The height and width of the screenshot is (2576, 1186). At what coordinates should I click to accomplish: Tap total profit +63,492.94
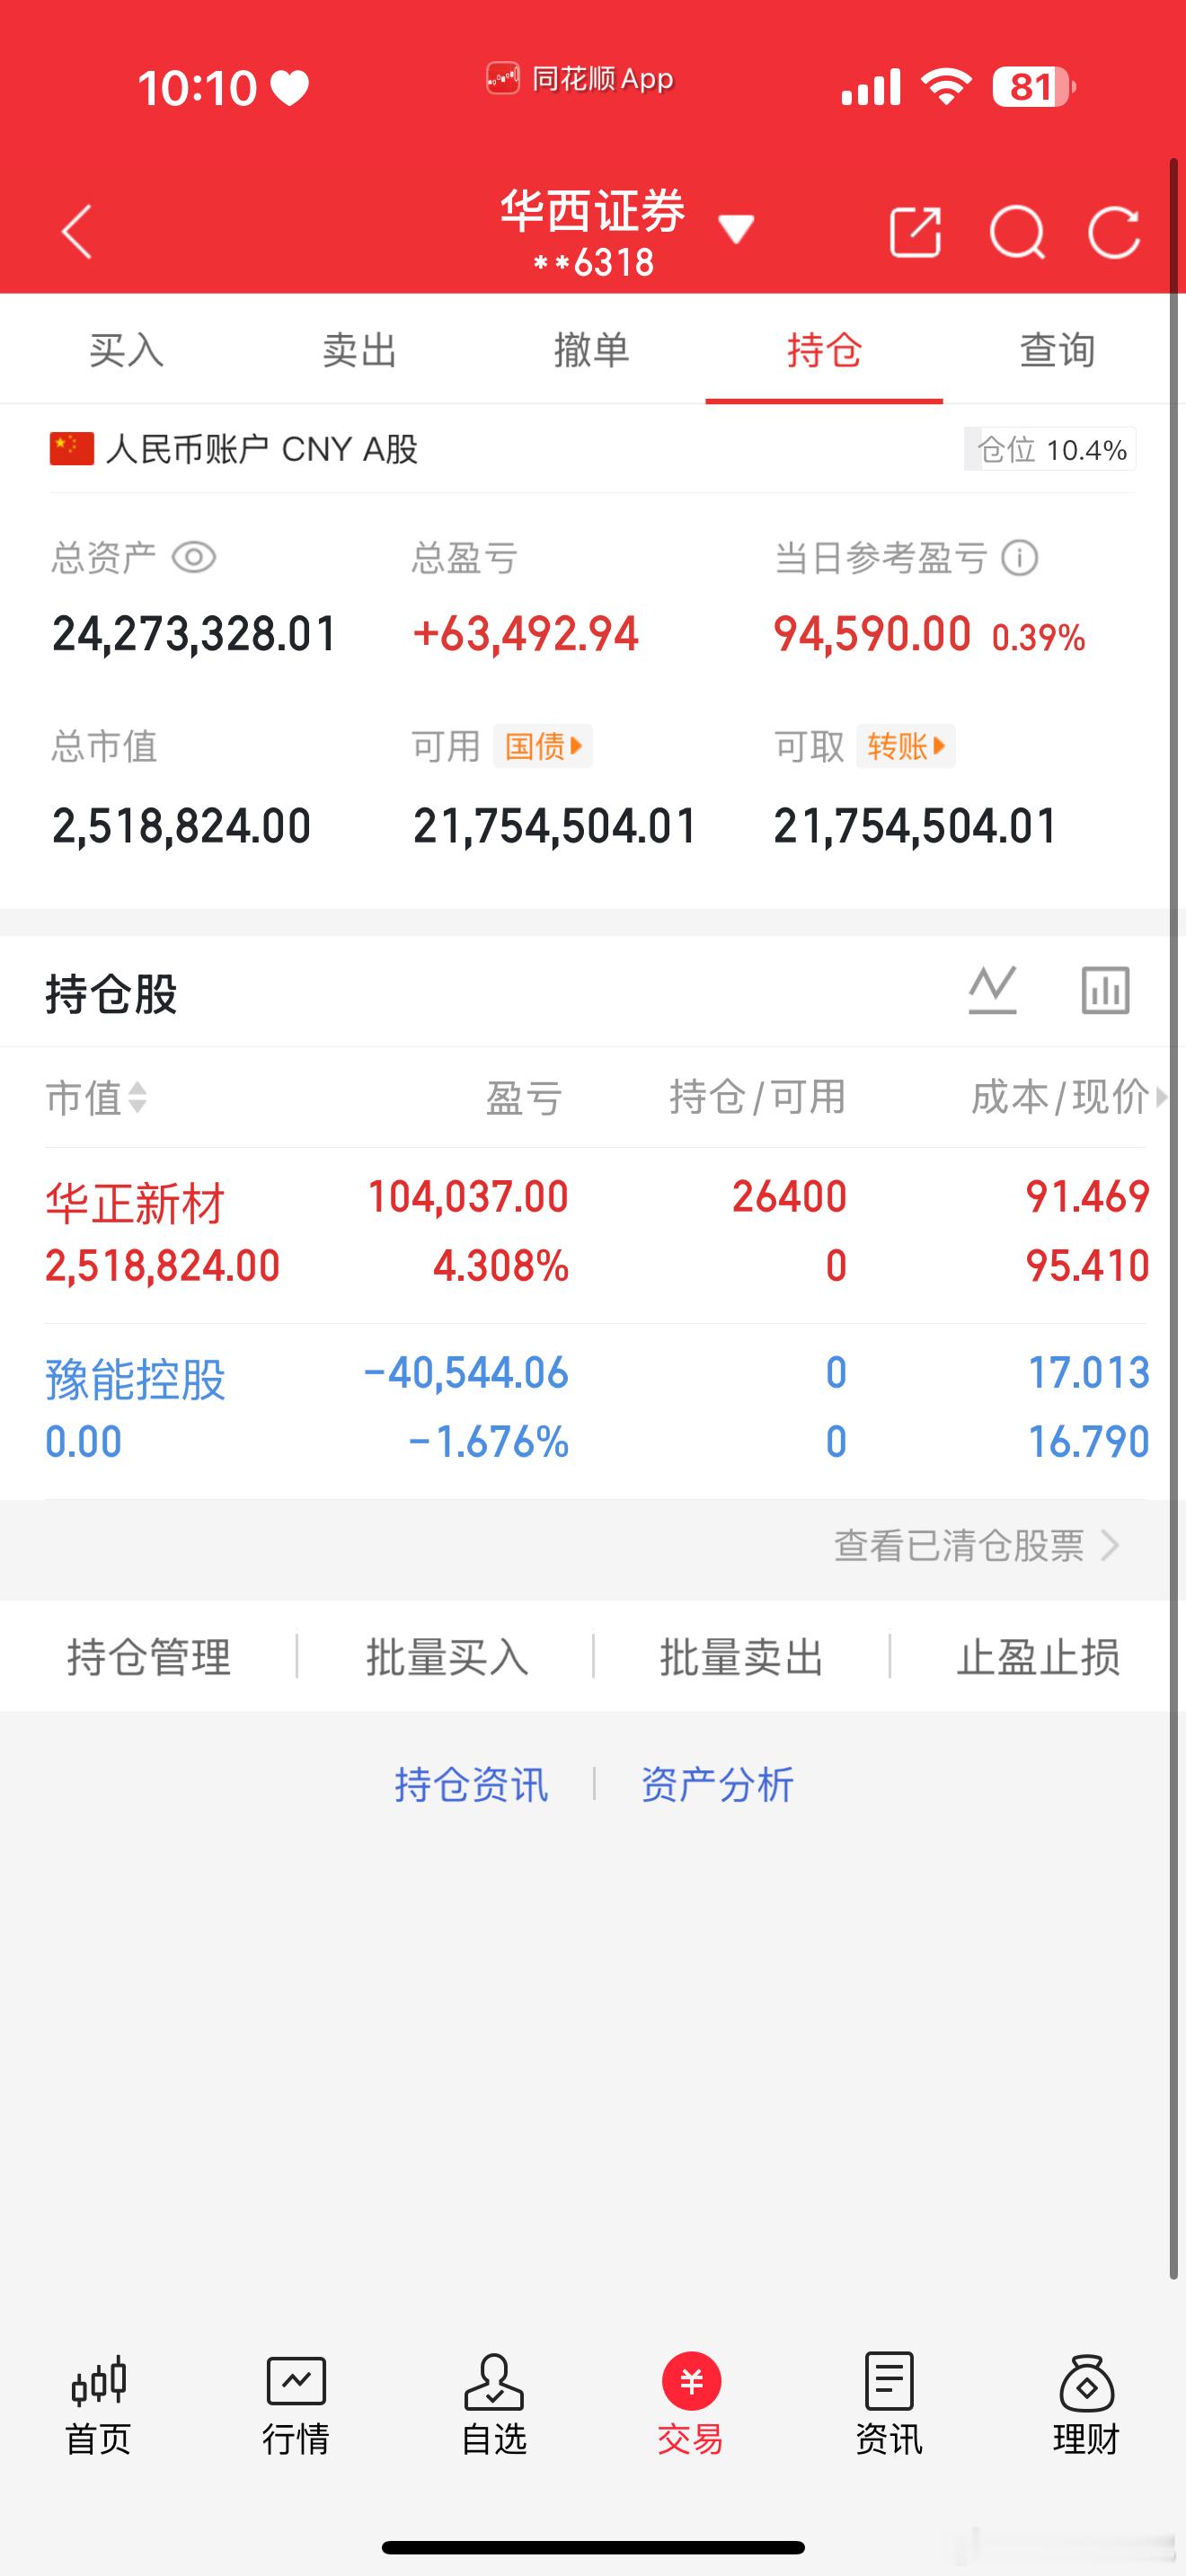click(x=525, y=634)
